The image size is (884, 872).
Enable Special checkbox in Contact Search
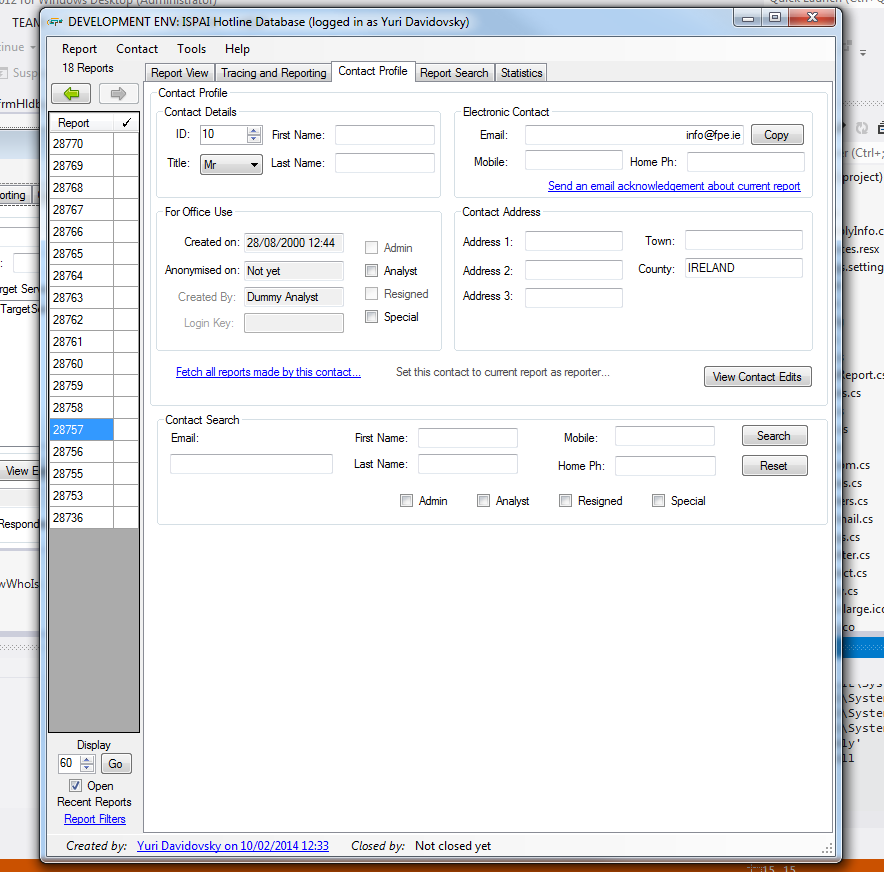pyautogui.click(x=658, y=501)
